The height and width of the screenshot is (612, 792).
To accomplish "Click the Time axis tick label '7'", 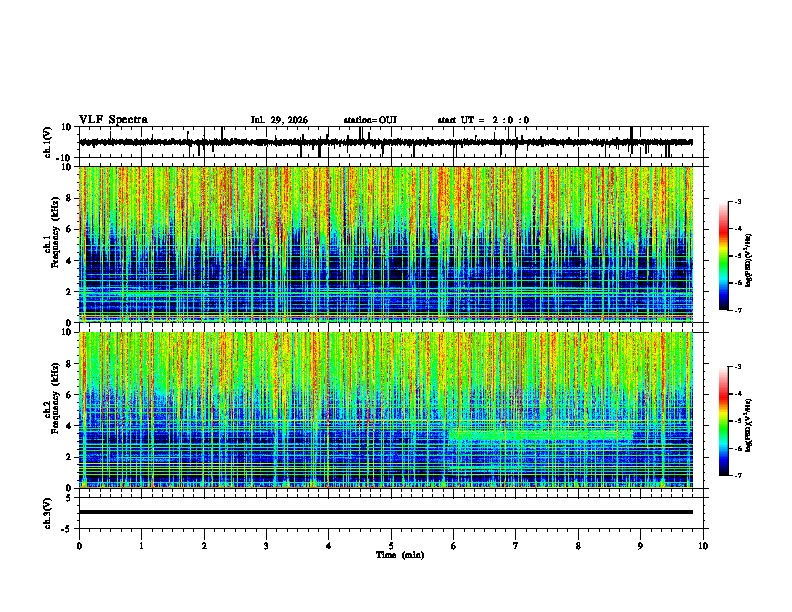I will point(516,546).
